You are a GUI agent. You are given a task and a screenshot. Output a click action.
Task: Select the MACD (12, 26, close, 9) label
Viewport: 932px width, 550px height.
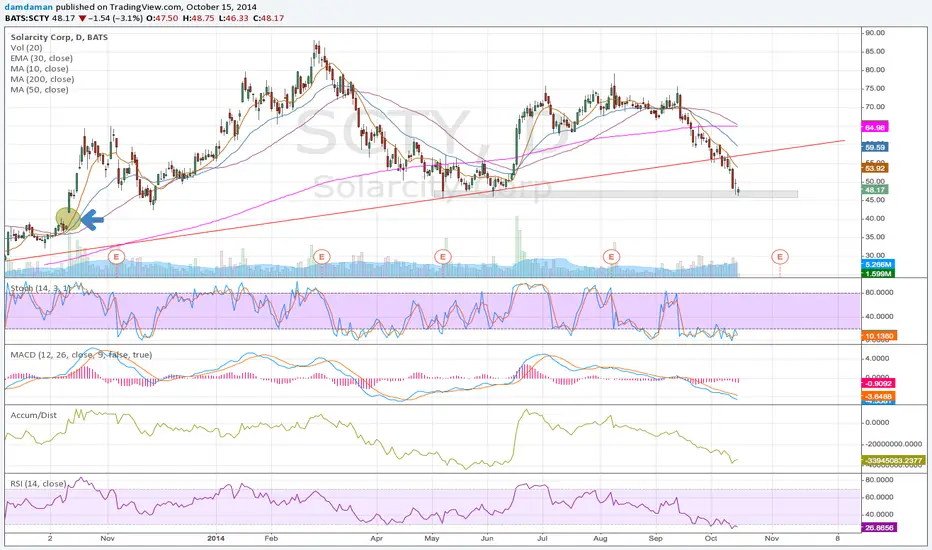point(81,355)
